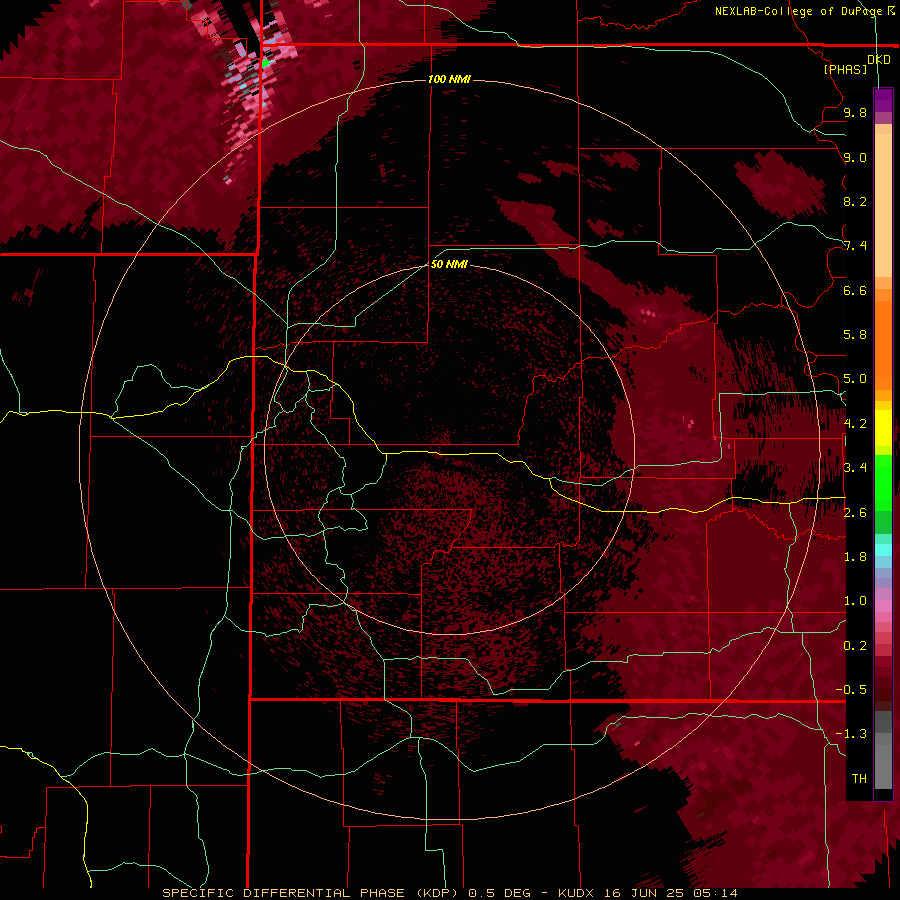900x900 pixels.
Task: Click the 2.6 value on the scale
Action: click(855, 513)
